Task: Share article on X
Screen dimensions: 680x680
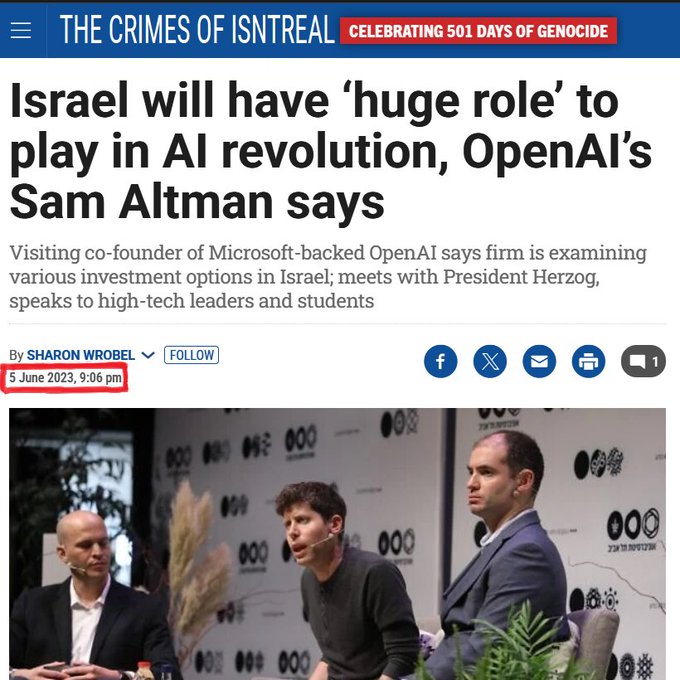Action: point(490,361)
